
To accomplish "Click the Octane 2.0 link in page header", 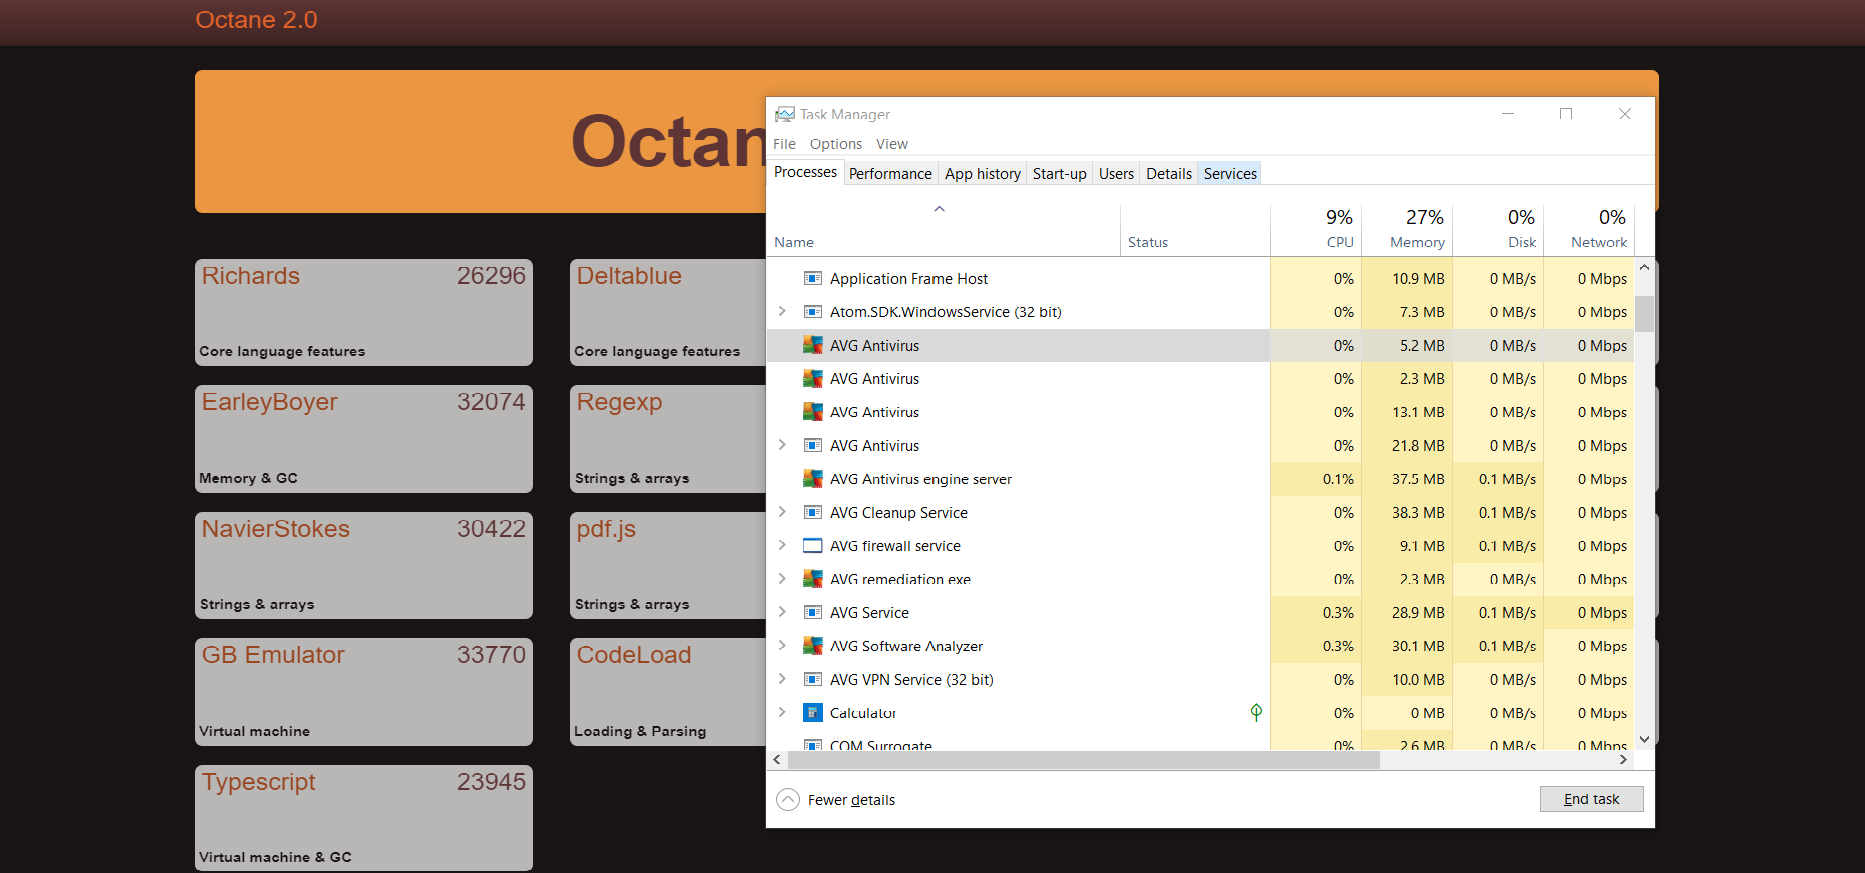I will coord(256,20).
